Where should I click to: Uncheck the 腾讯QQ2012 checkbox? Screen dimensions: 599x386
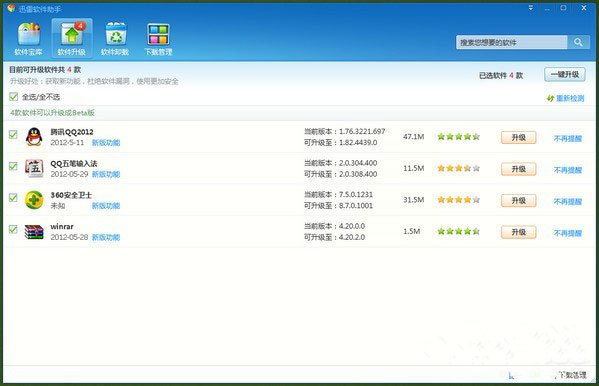point(13,134)
